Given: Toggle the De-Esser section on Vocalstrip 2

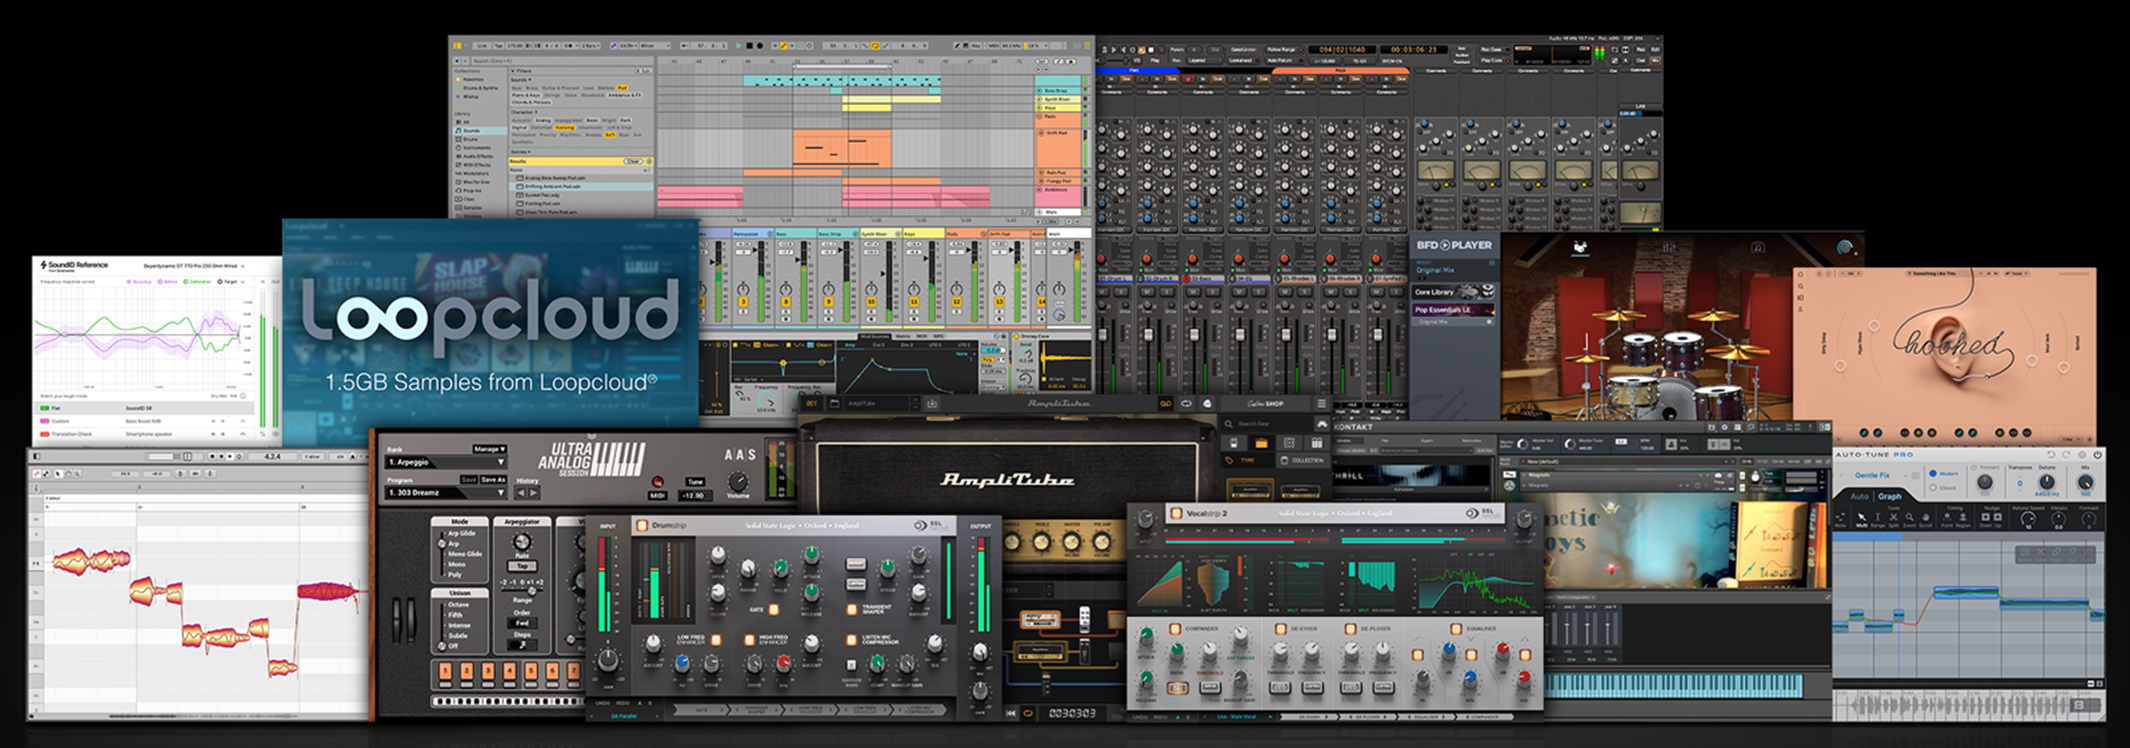Looking at the screenshot, I should (1280, 629).
